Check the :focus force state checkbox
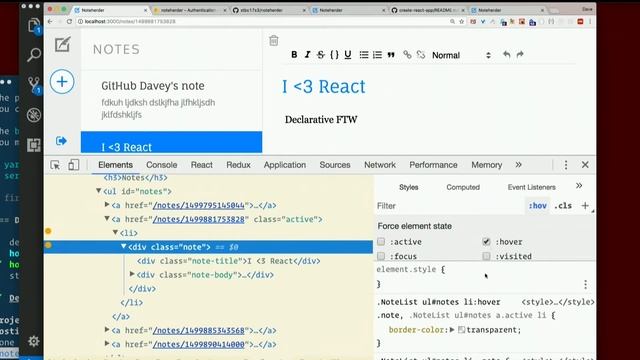 pos(381,256)
